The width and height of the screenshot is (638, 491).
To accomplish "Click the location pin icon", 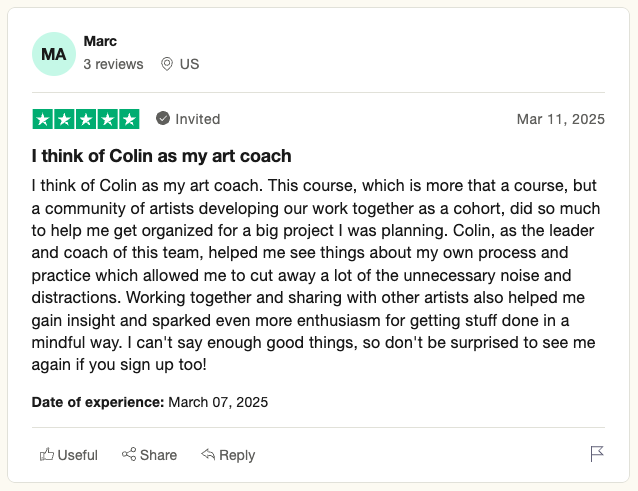I will 166,64.
